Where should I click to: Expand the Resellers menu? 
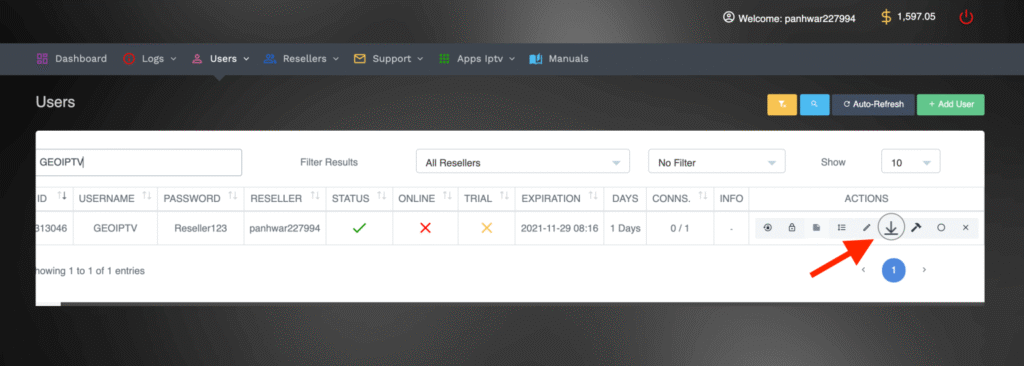302,59
